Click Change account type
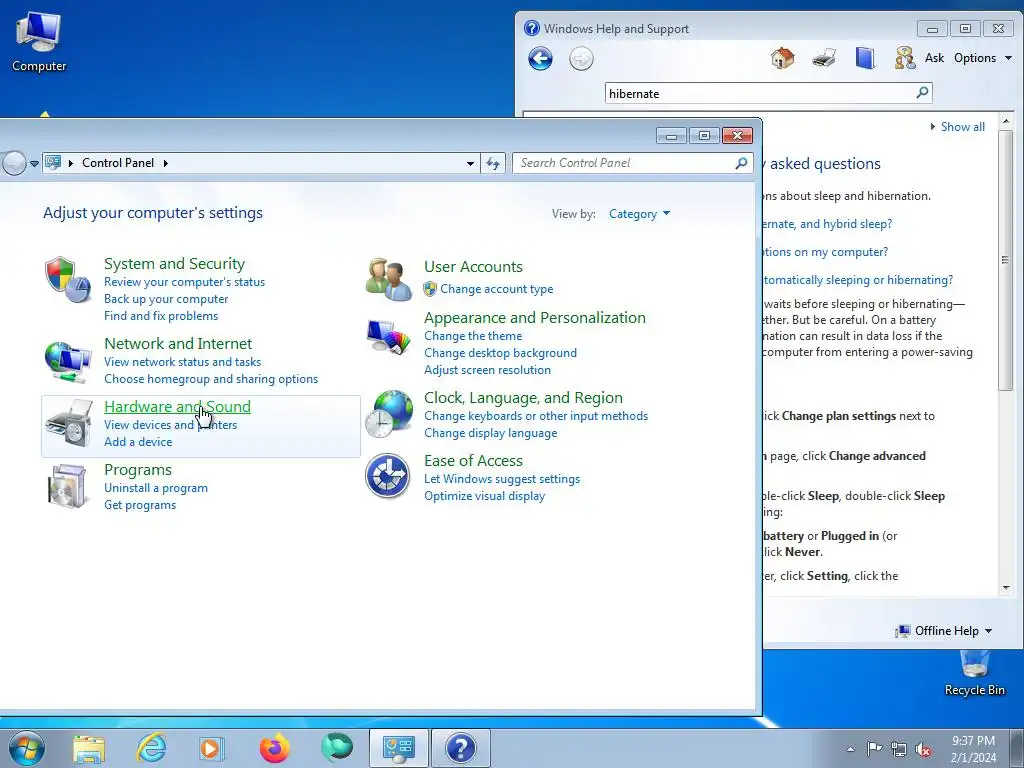Image resolution: width=1024 pixels, height=768 pixels. [x=496, y=289]
